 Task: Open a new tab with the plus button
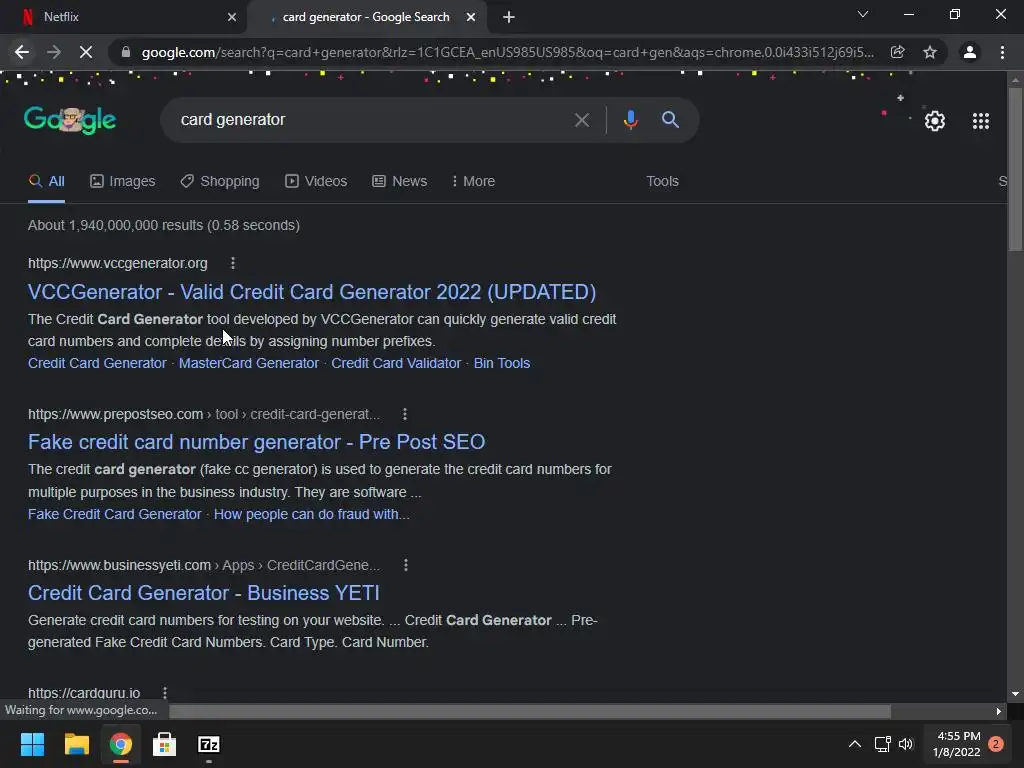coord(509,17)
